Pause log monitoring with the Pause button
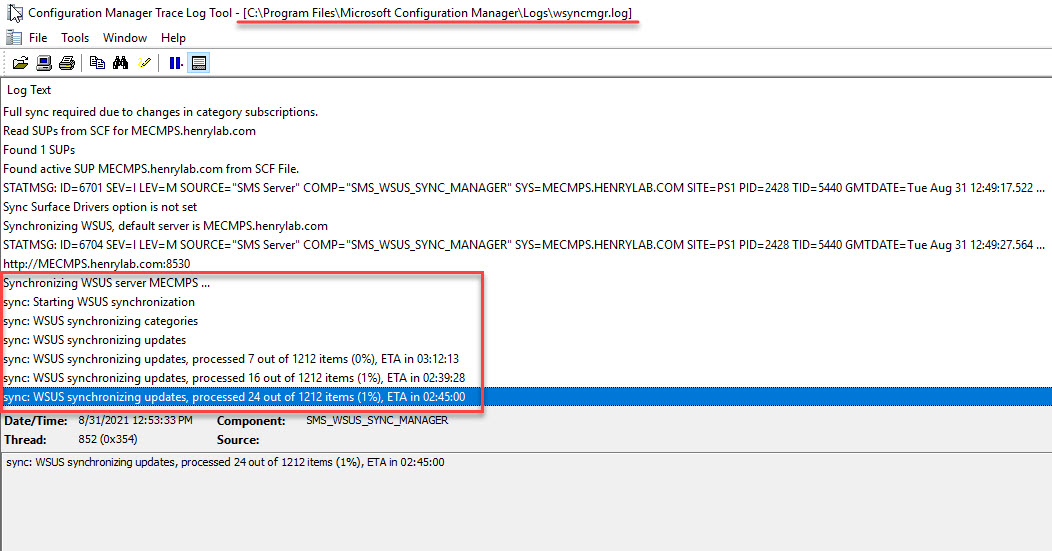This screenshot has height=551, width=1052. point(175,63)
